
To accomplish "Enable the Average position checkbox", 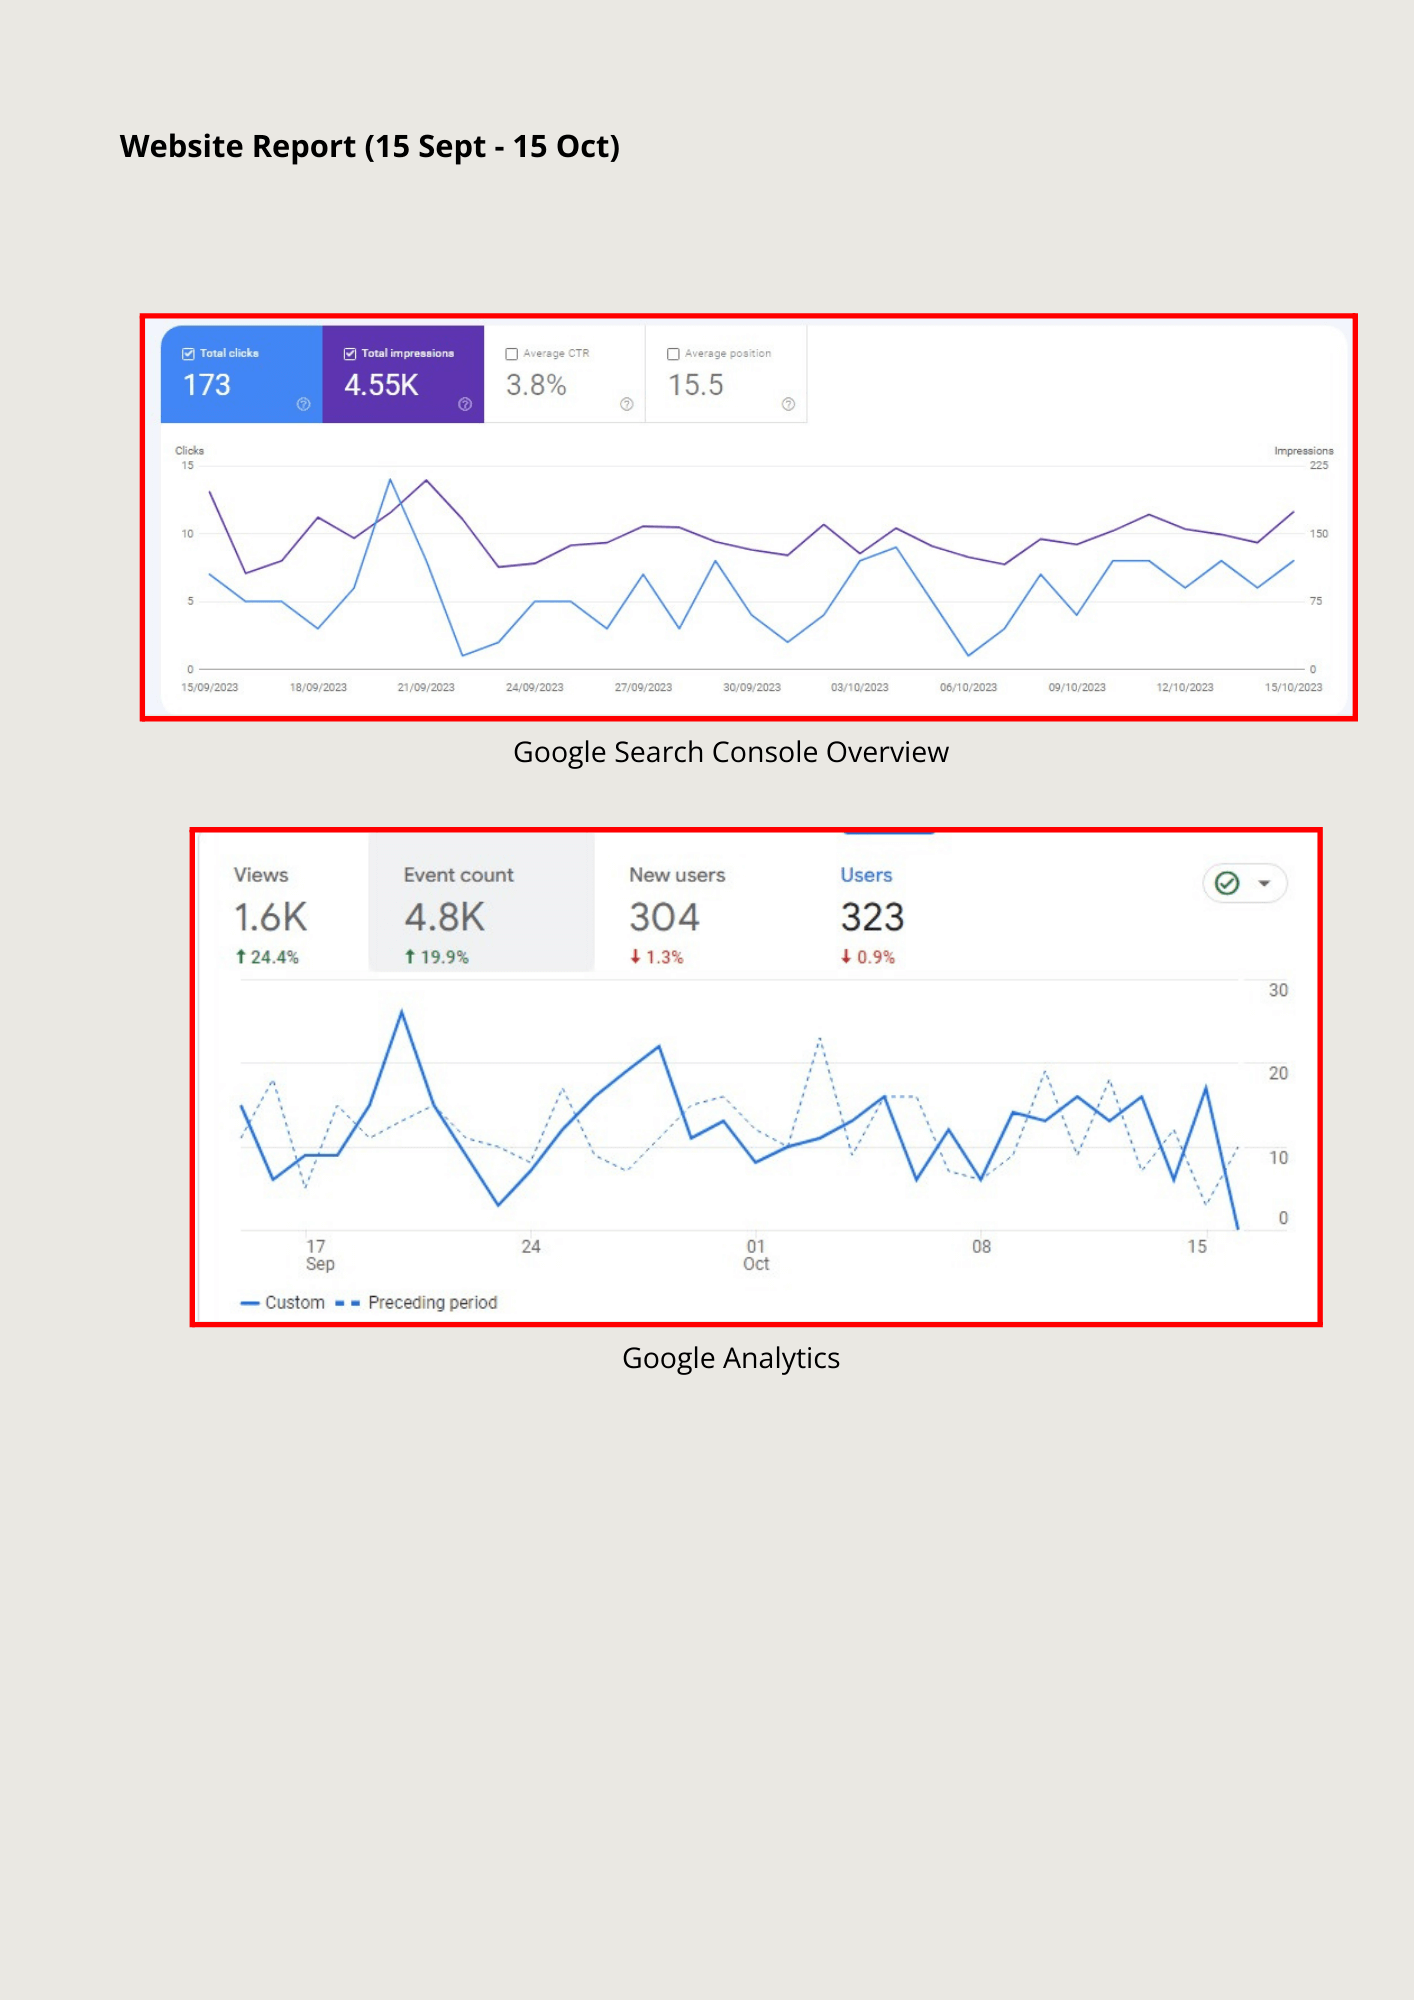I will (x=673, y=354).
